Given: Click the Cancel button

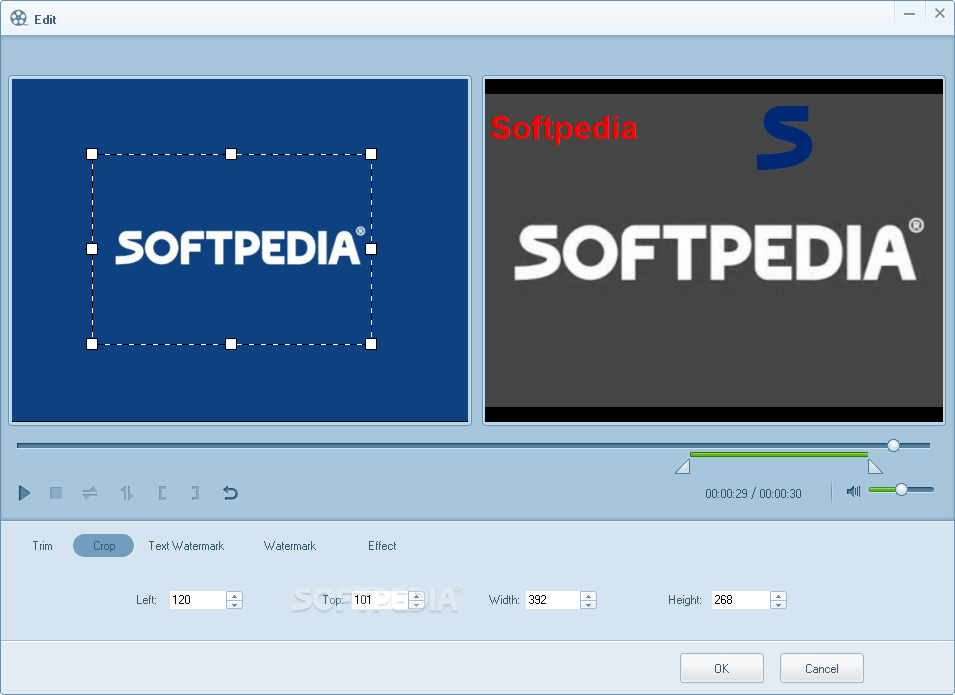Looking at the screenshot, I should (822, 668).
